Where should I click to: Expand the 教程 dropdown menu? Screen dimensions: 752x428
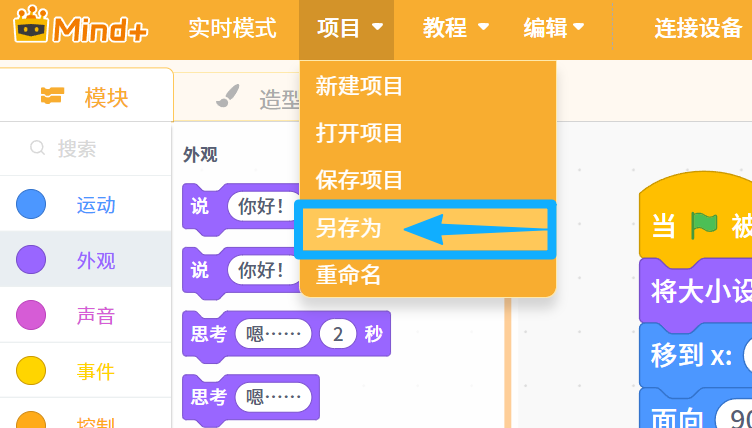(x=456, y=28)
